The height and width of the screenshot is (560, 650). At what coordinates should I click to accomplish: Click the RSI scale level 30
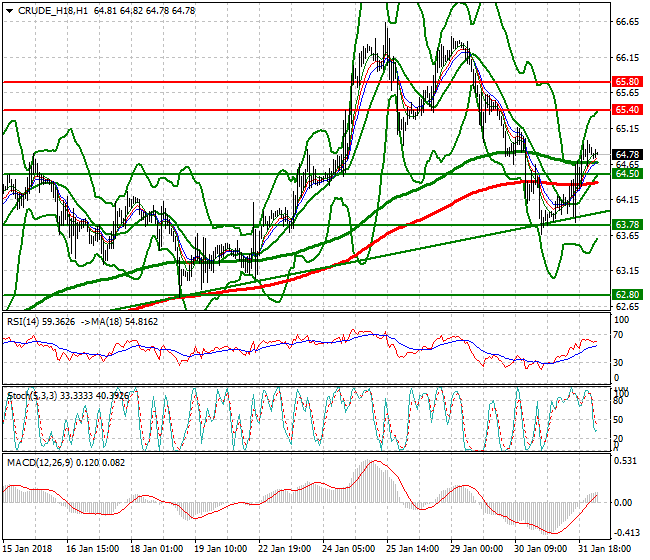click(618, 362)
